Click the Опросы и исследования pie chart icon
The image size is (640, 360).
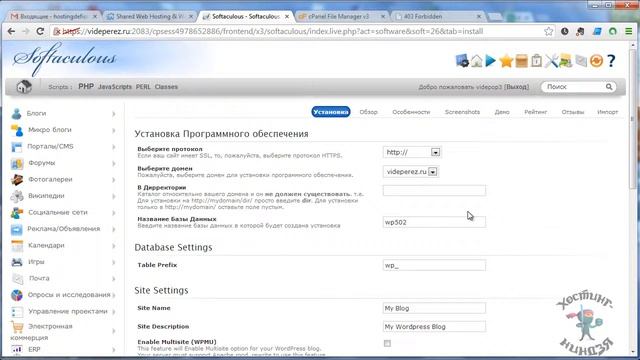(x=17, y=295)
